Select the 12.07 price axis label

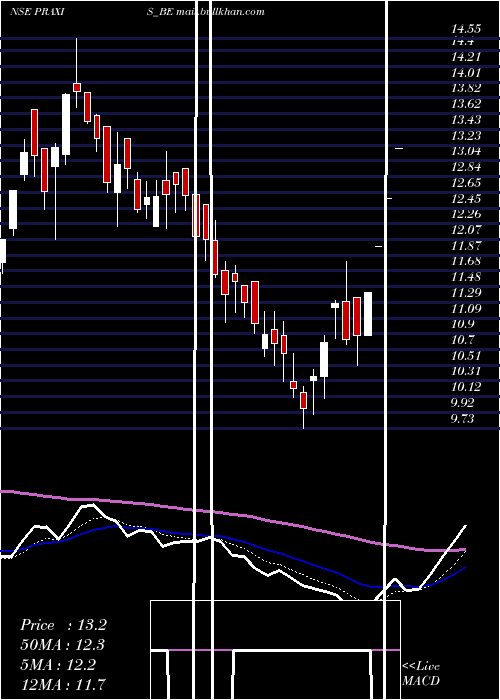(466, 230)
